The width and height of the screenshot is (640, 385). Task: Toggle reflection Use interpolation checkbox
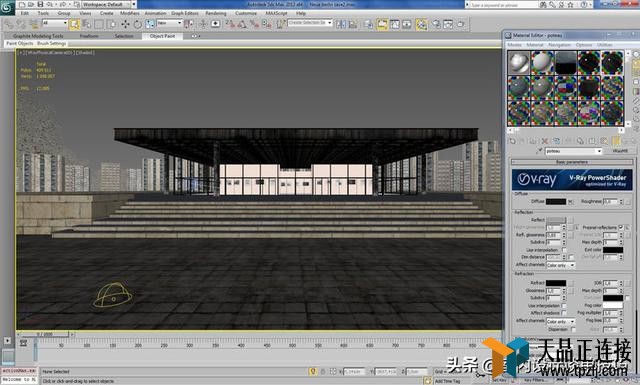tap(564, 250)
